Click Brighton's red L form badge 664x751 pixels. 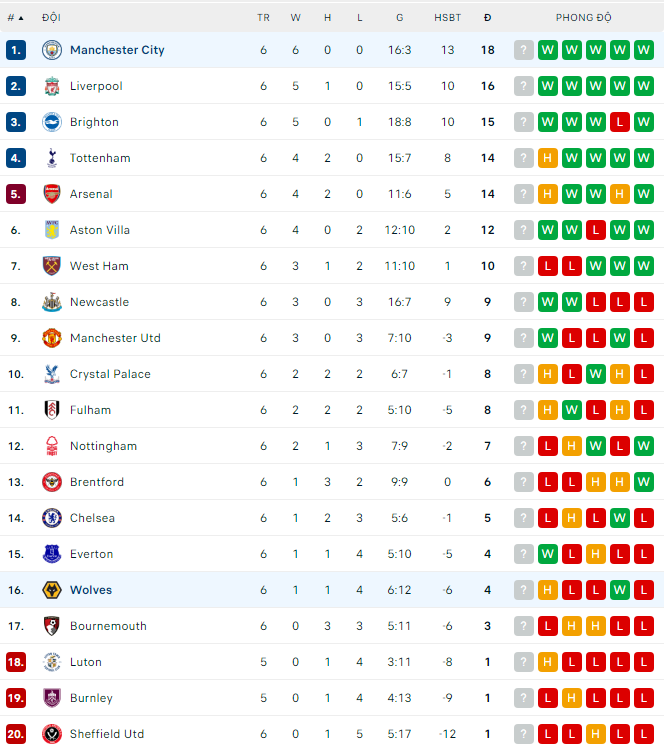coord(620,122)
